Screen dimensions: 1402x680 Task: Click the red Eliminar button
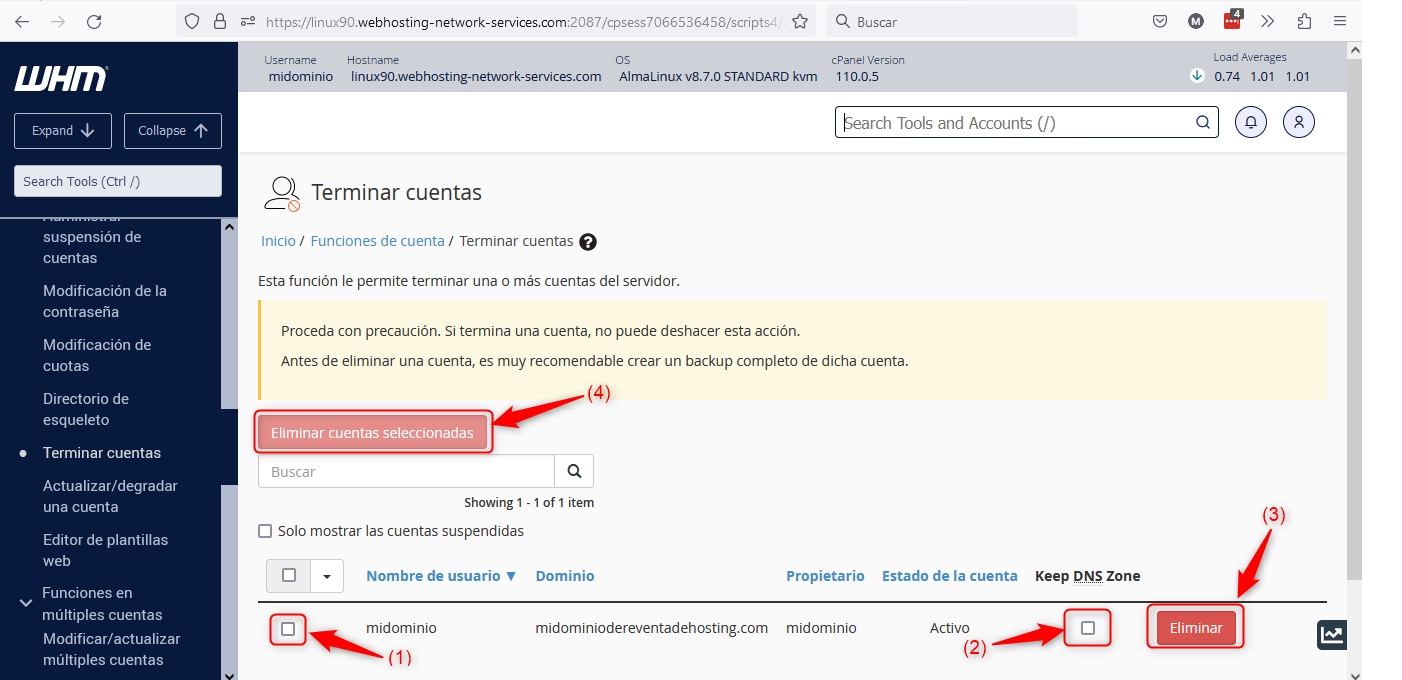[1195, 628]
